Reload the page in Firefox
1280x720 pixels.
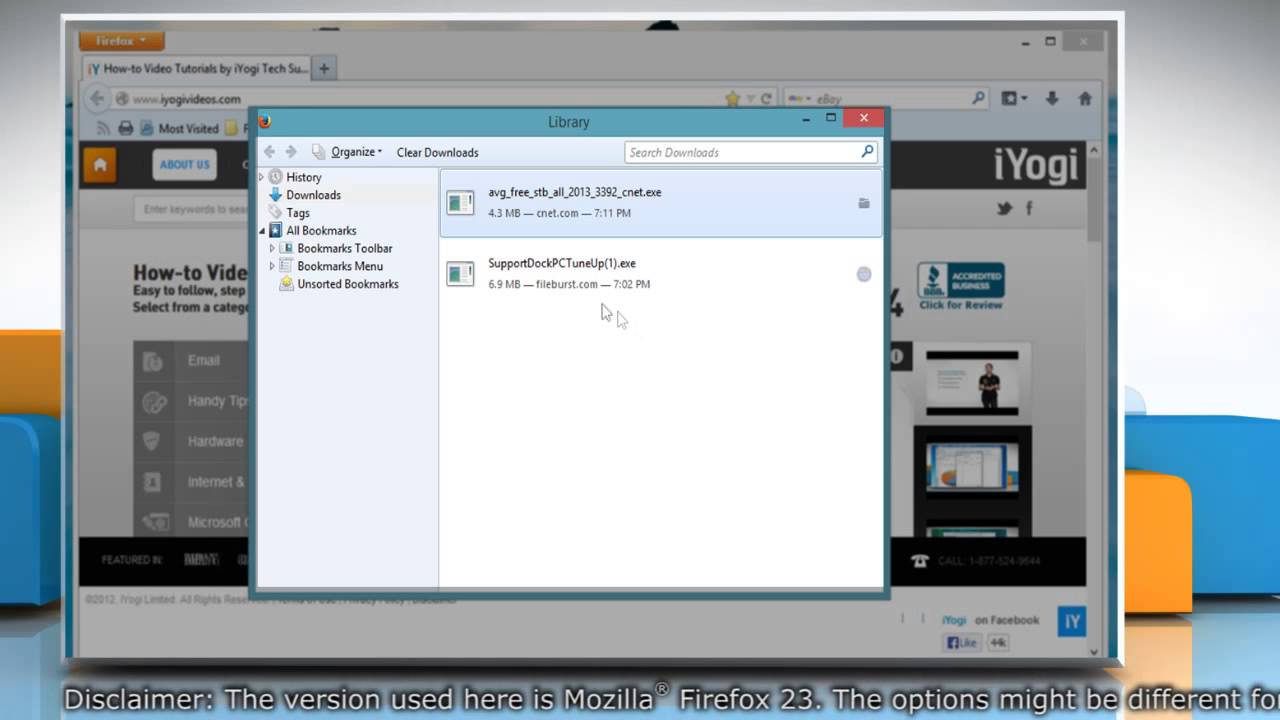pos(766,99)
